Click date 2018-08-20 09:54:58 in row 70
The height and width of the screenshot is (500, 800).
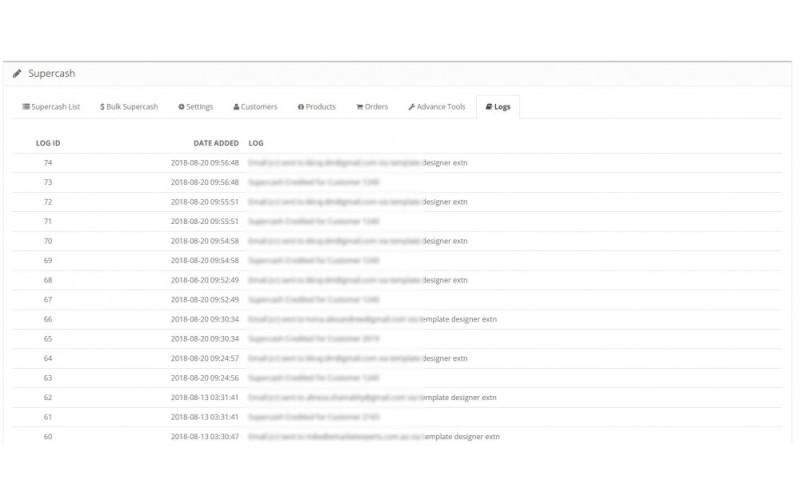[x=205, y=241]
